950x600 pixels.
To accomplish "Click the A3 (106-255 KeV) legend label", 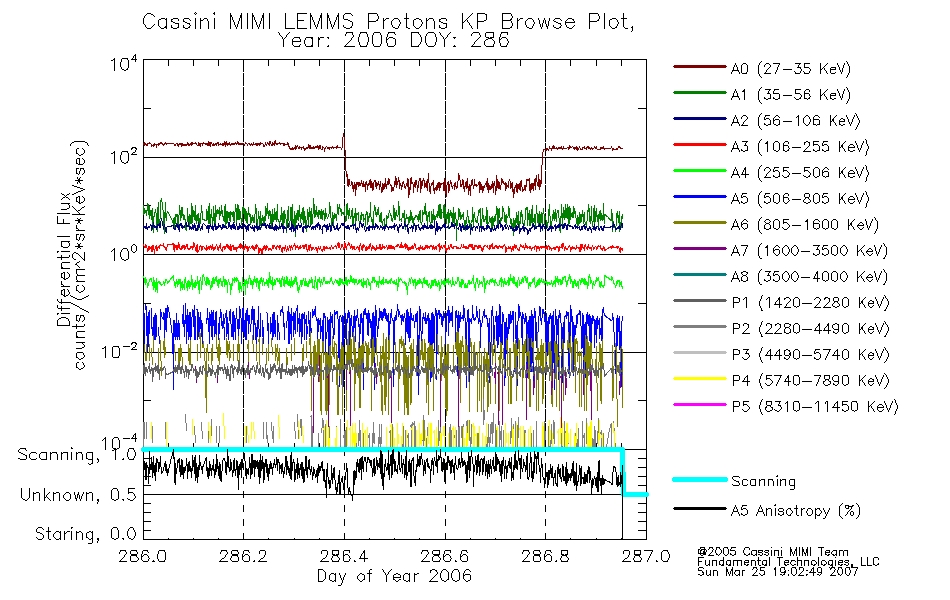I will (x=800, y=147).
